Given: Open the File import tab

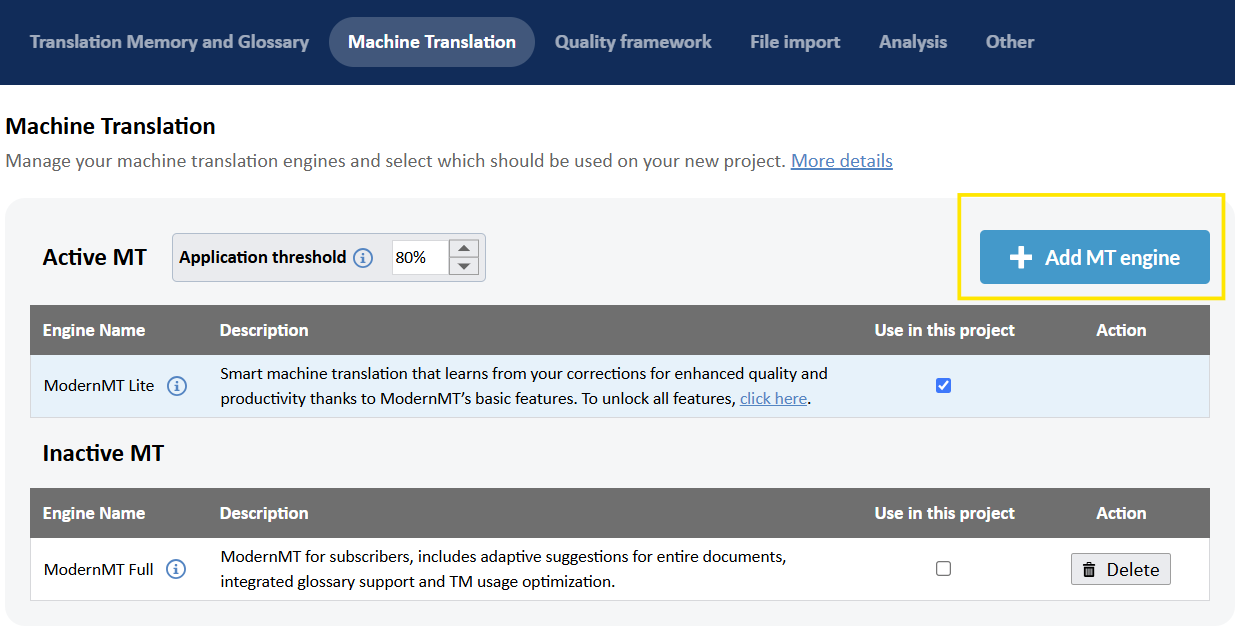Looking at the screenshot, I should pos(794,41).
